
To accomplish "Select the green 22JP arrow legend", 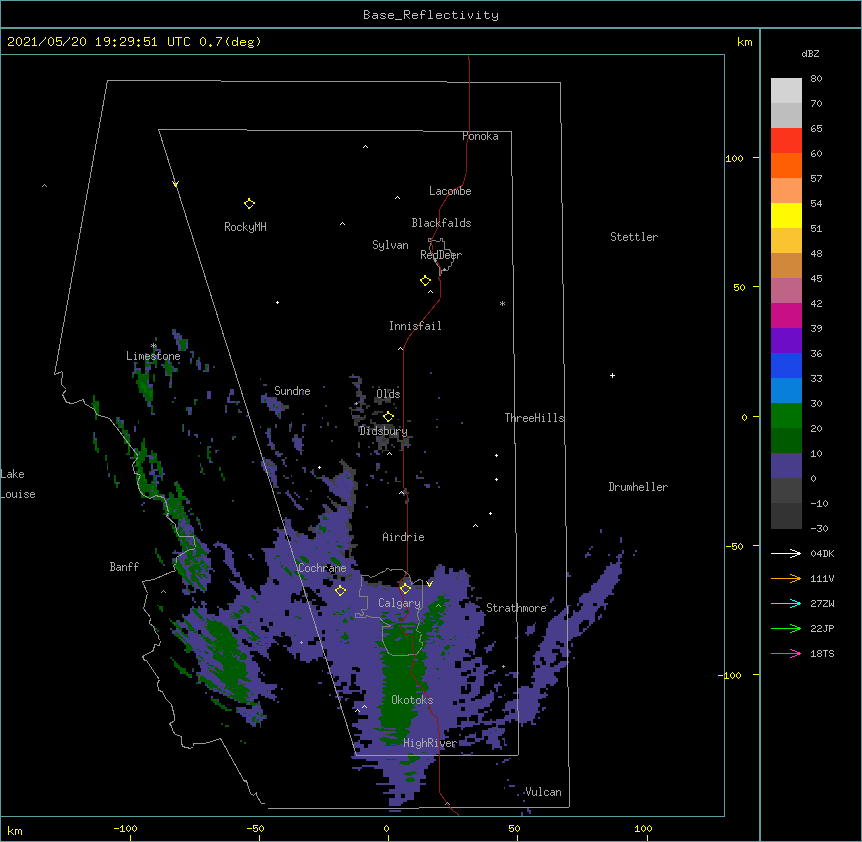I will [x=786, y=628].
